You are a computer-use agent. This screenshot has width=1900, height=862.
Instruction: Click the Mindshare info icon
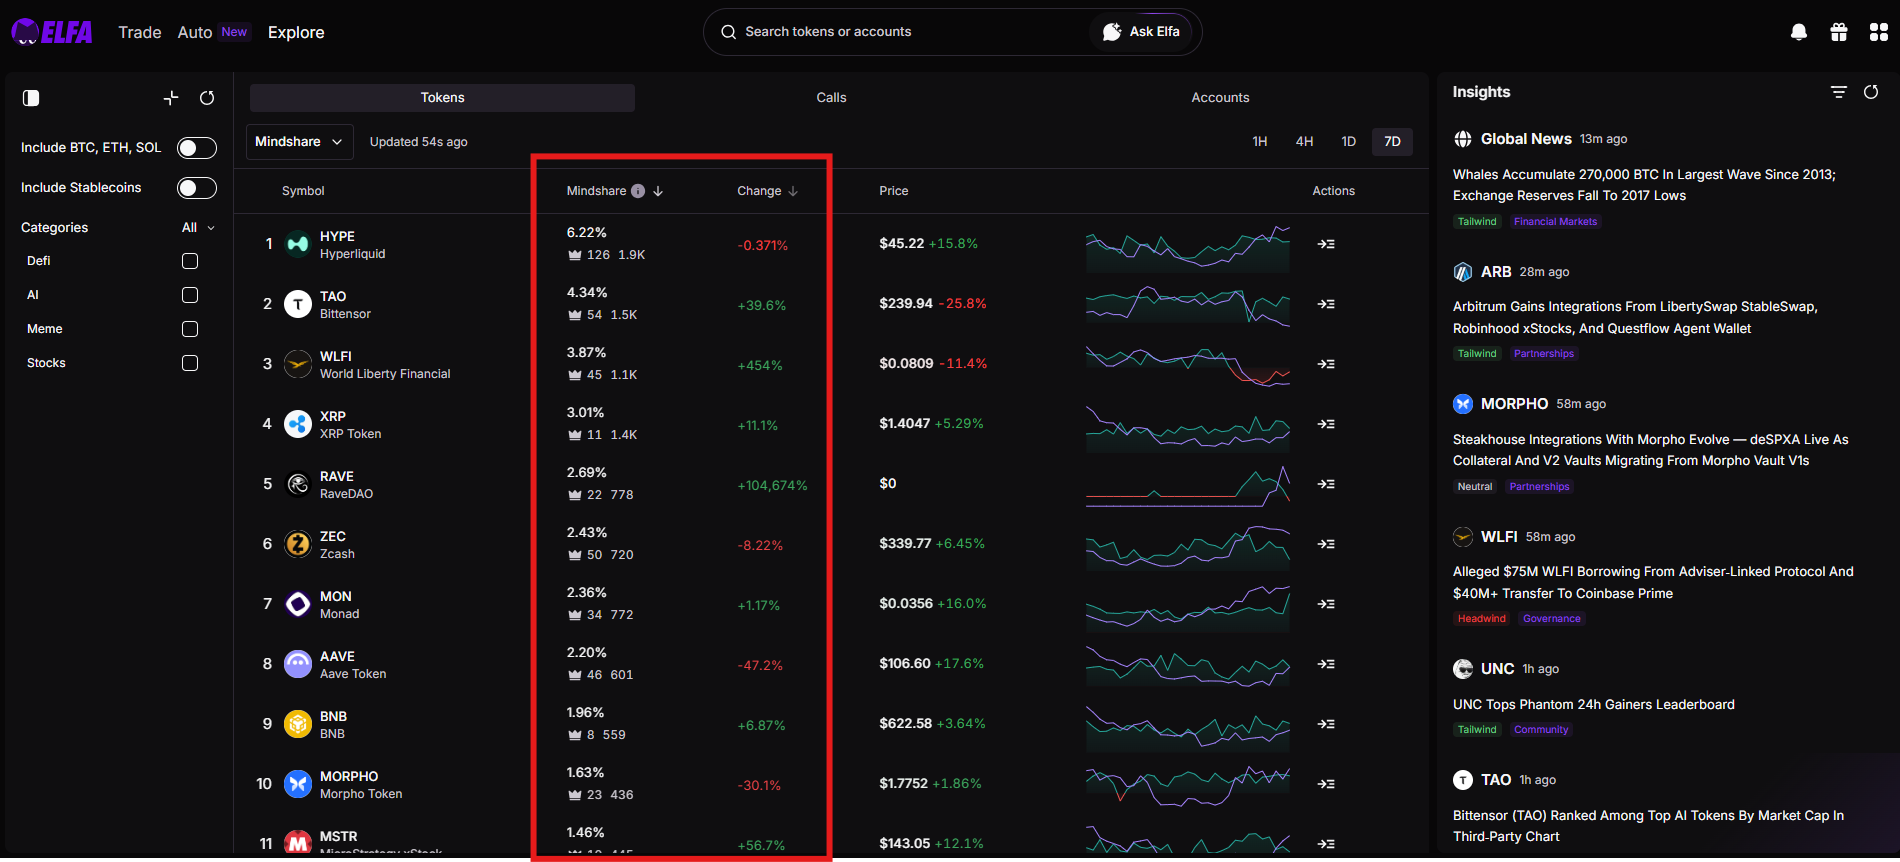click(x=638, y=191)
